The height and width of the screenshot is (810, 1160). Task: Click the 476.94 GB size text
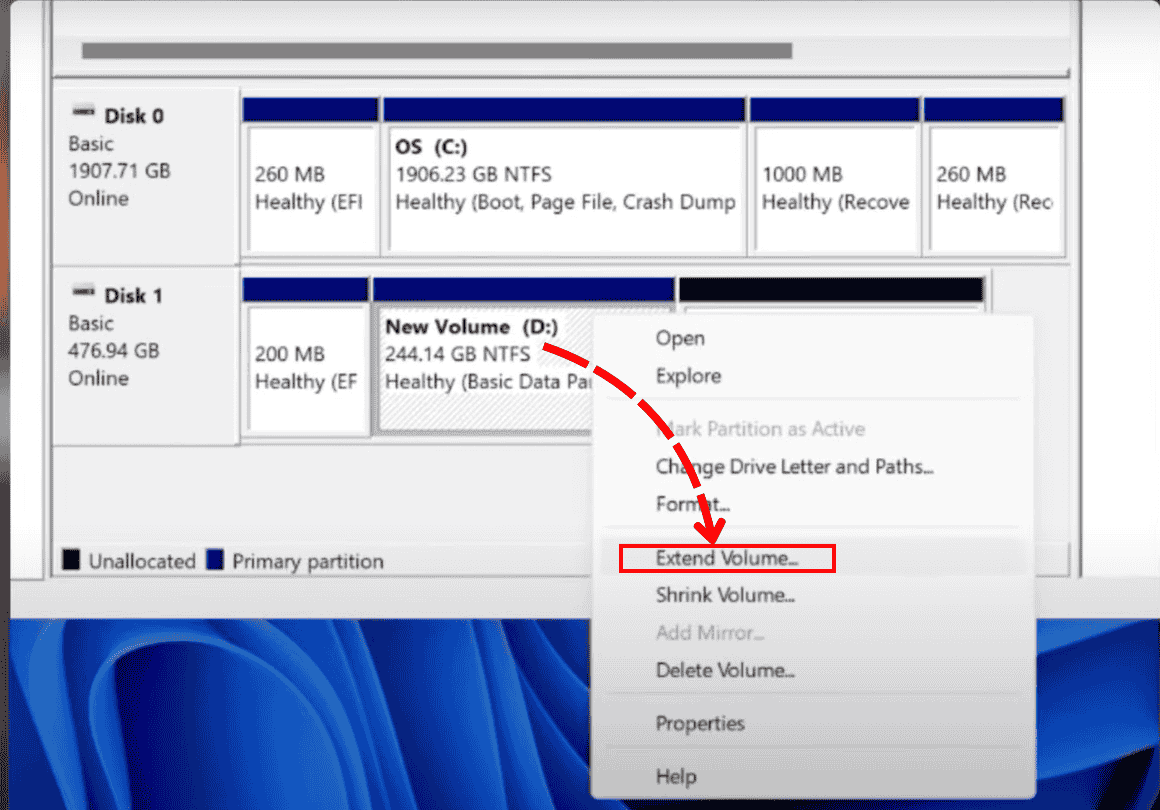[x=113, y=351]
